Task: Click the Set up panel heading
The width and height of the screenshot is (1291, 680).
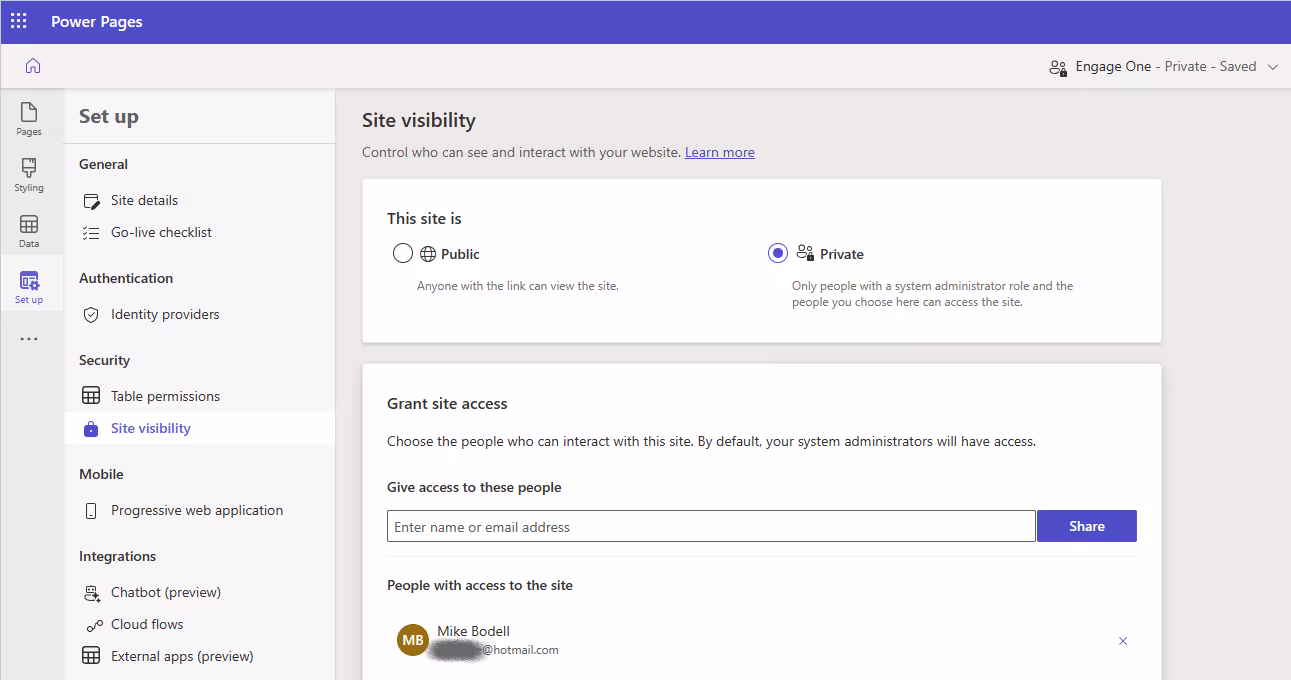Action: pyautogui.click(x=109, y=116)
